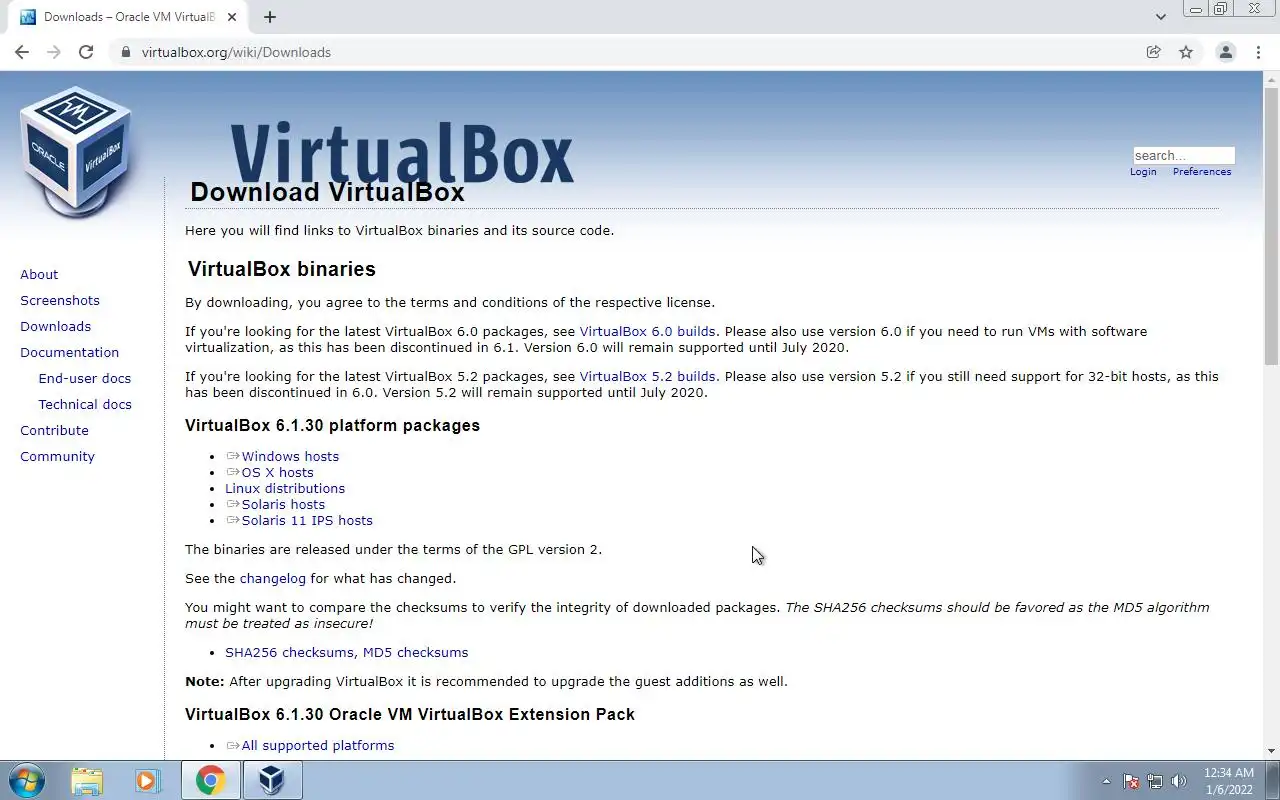Image resolution: width=1280 pixels, height=800 pixels.
Task: Download the OS X hosts package
Action: [277, 472]
